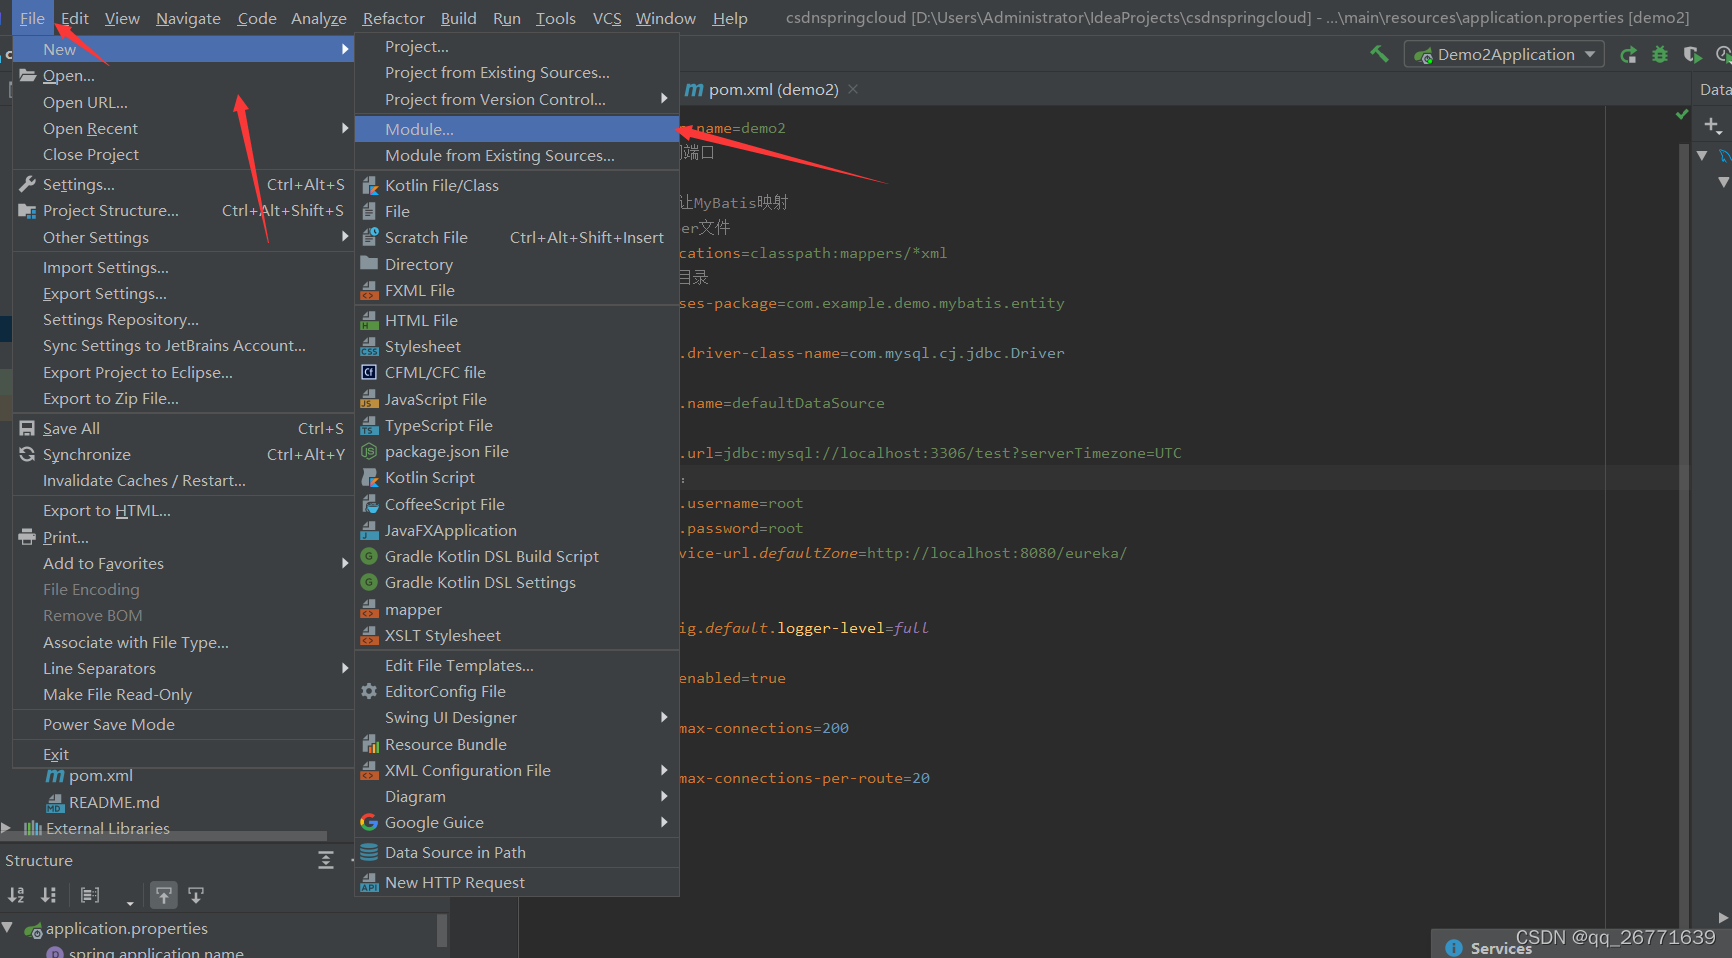Viewport: 1732px width, 958px height.
Task: Click the add plus icon in Database panel
Action: [1712, 125]
